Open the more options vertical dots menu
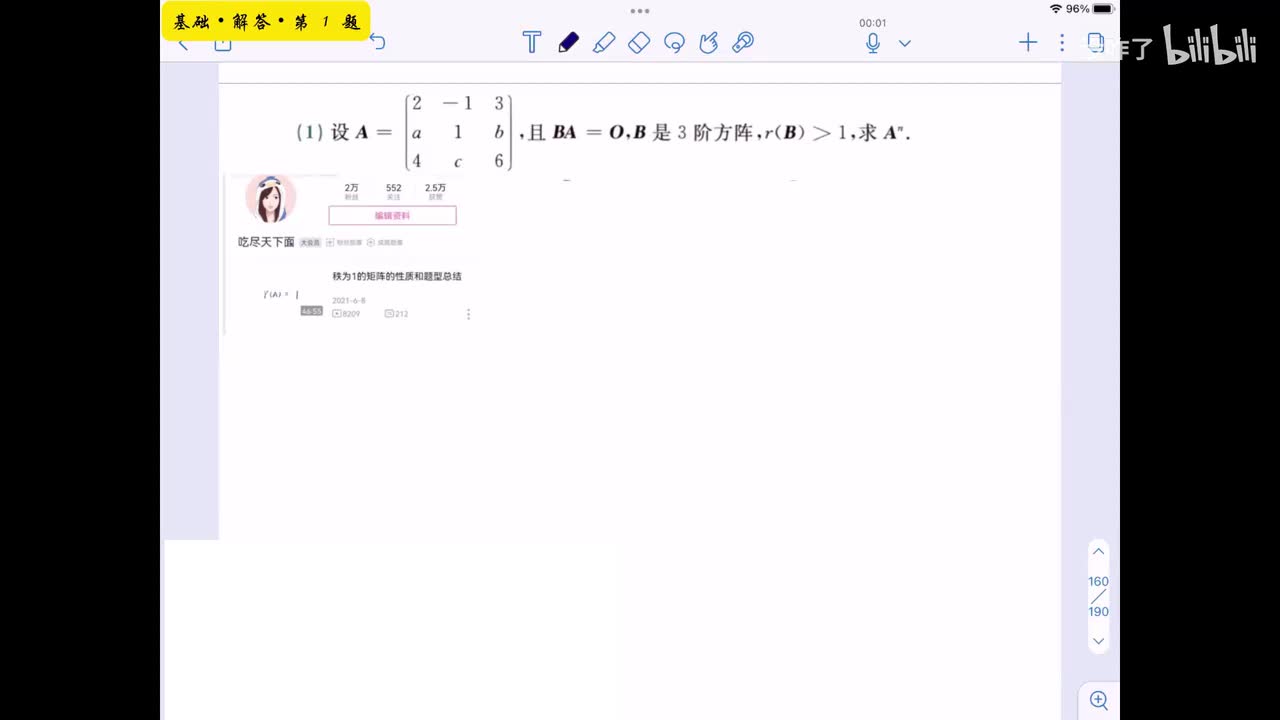Image resolution: width=1280 pixels, height=720 pixels. coord(1062,42)
